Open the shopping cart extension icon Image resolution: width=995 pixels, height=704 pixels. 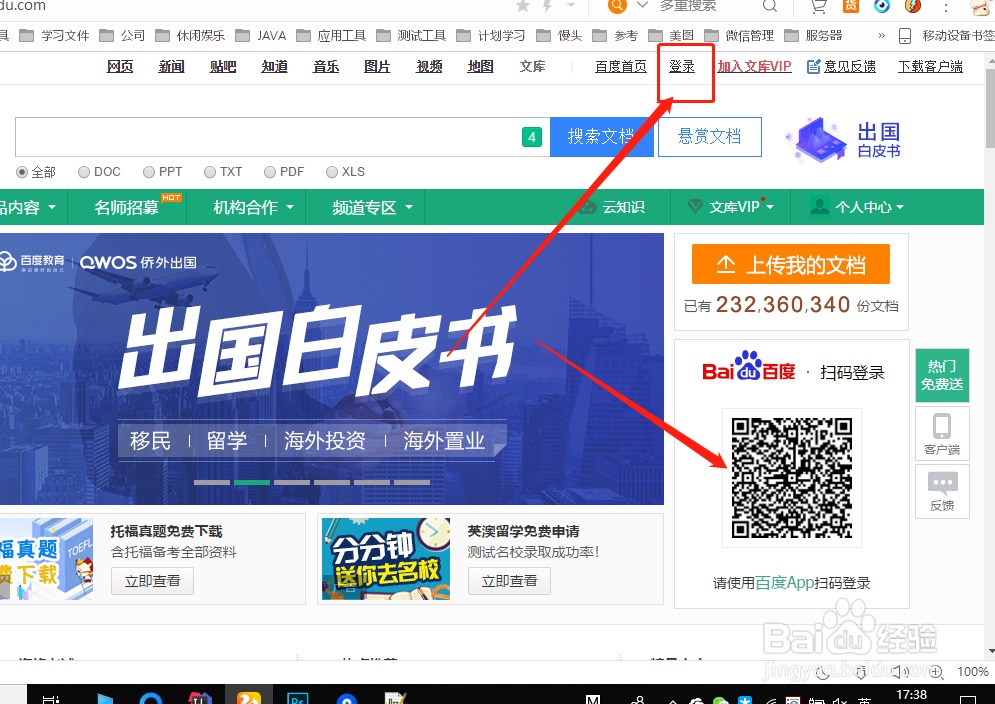(819, 6)
